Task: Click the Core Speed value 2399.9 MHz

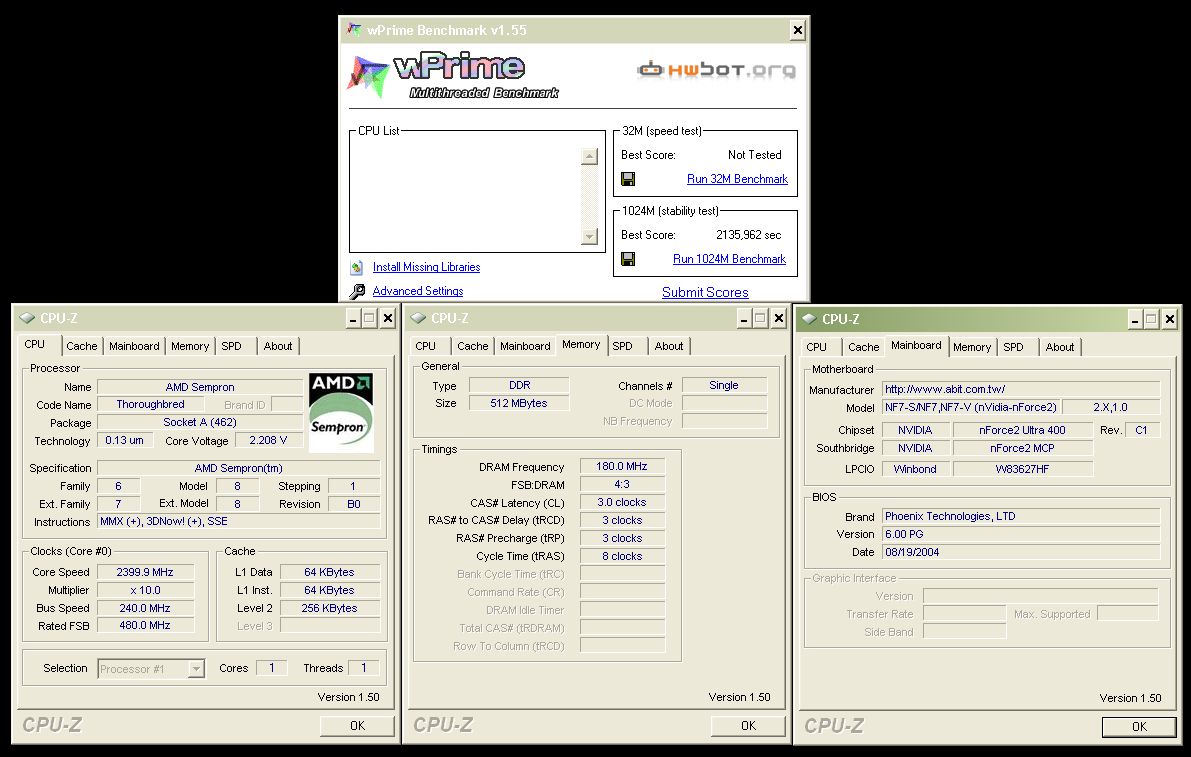Action: point(145,572)
